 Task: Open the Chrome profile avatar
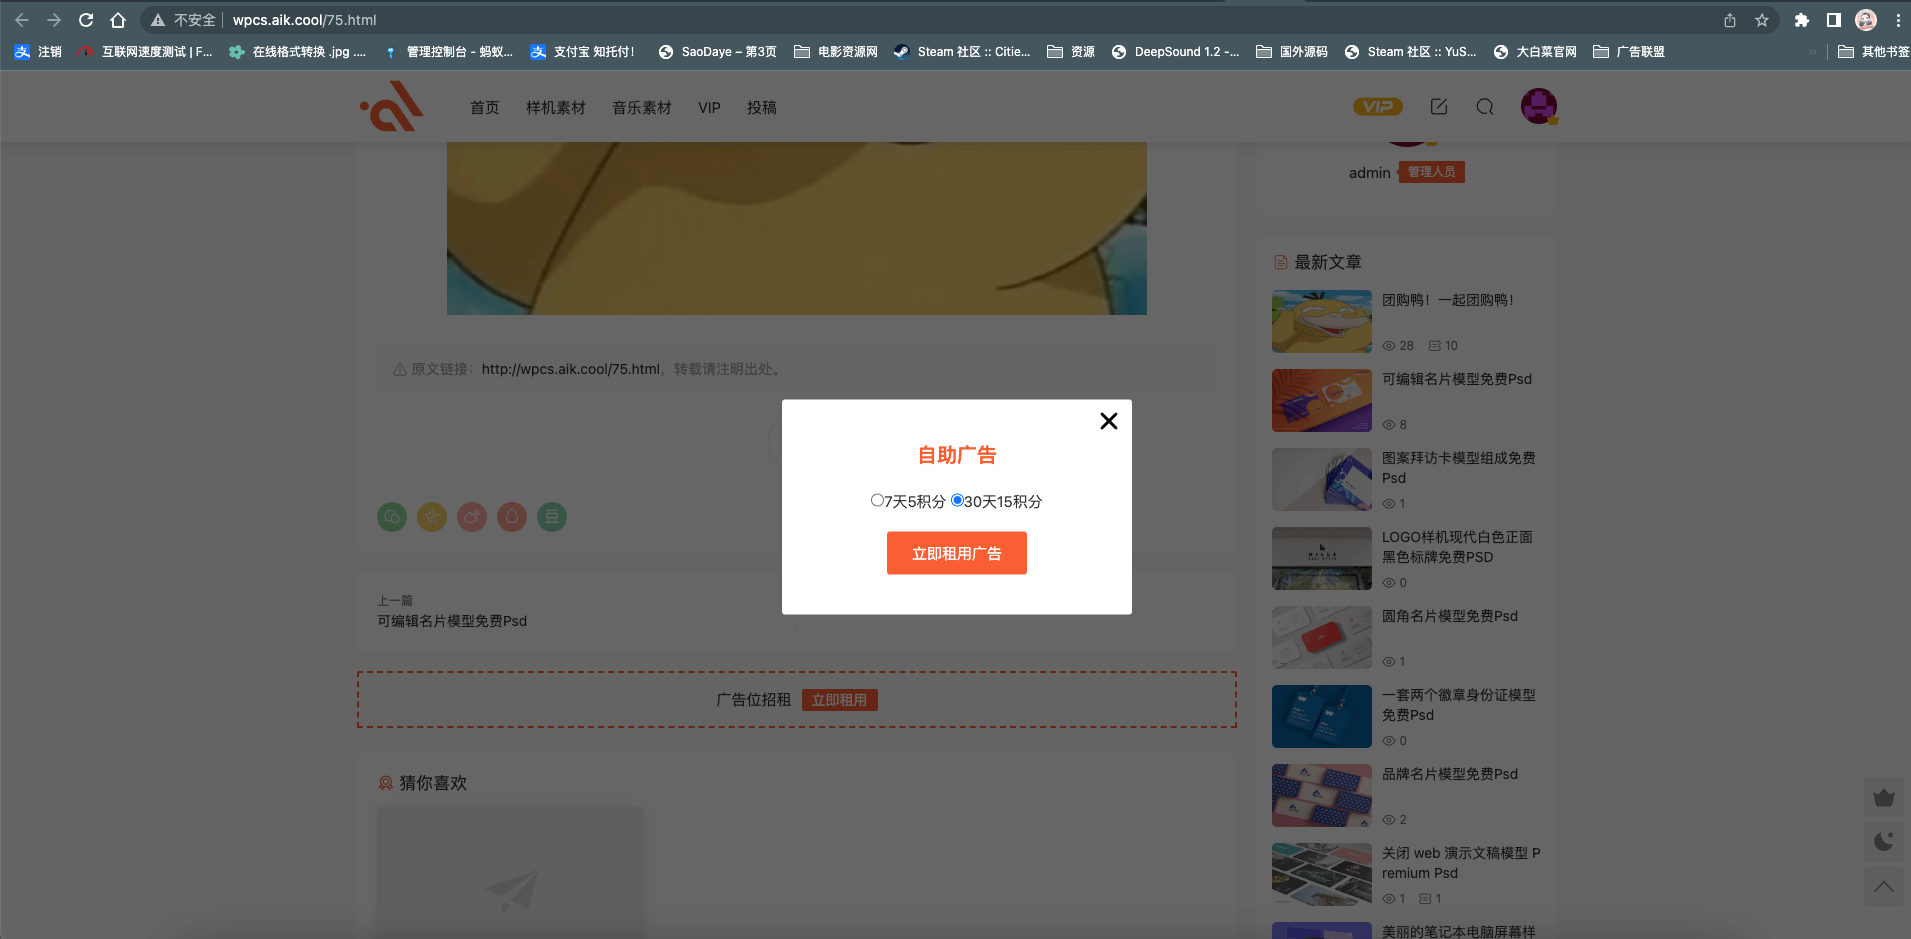tap(1866, 20)
